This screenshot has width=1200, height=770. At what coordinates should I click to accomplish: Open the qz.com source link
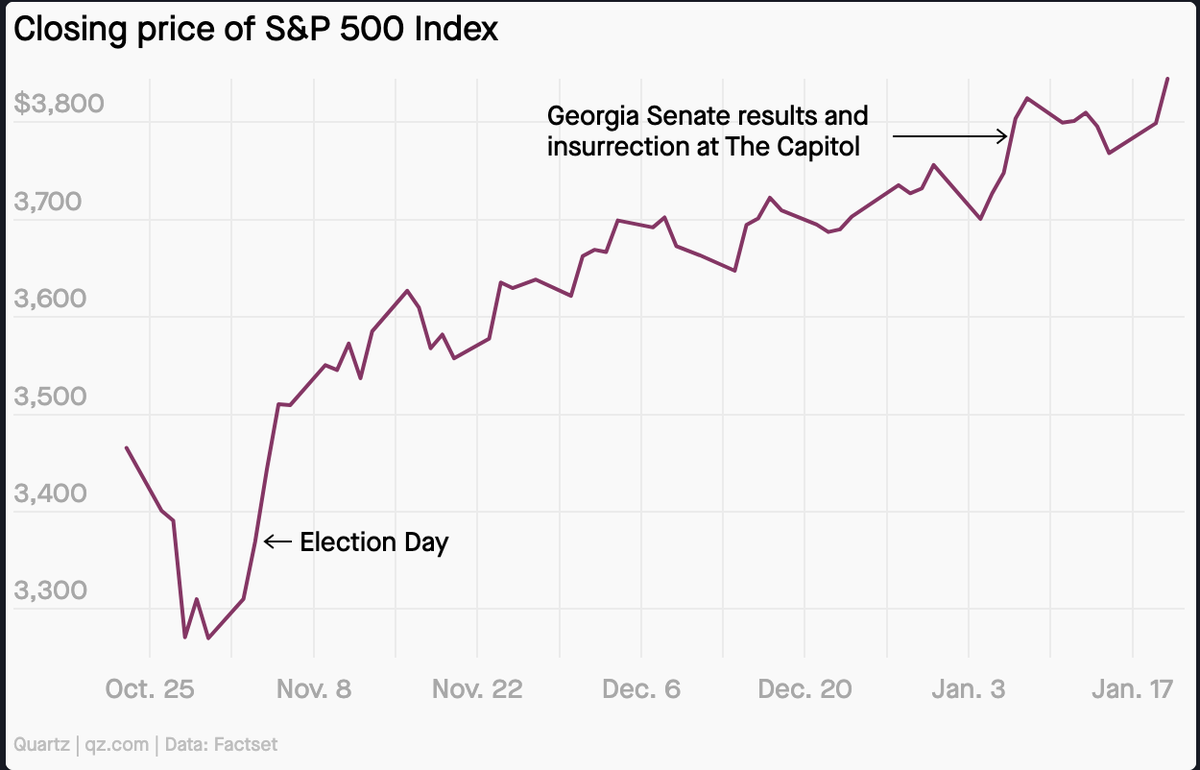(119, 744)
